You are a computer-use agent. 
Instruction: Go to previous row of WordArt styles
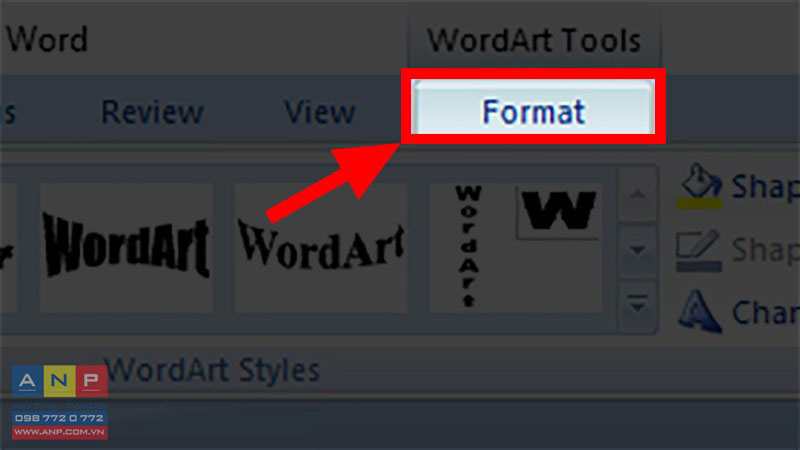(x=637, y=194)
